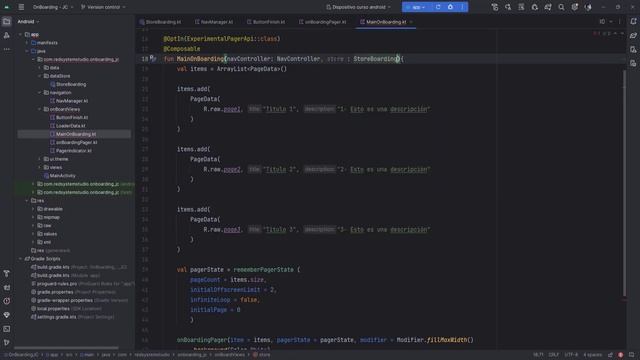
Task: Open Version Control tool window at bottom left
Action: pos(7,343)
